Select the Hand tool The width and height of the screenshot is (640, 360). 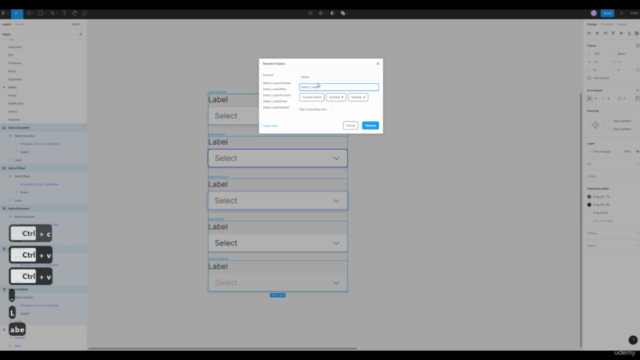click(74, 13)
